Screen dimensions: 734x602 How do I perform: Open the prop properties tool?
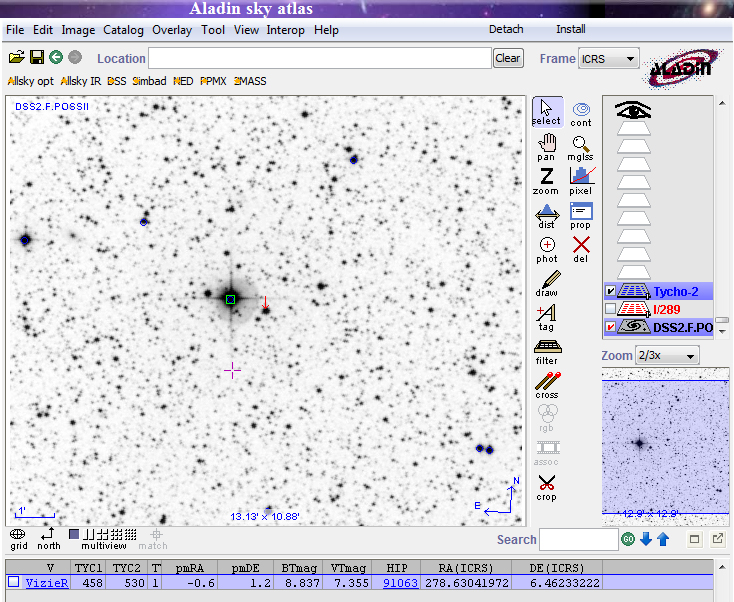[581, 216]
